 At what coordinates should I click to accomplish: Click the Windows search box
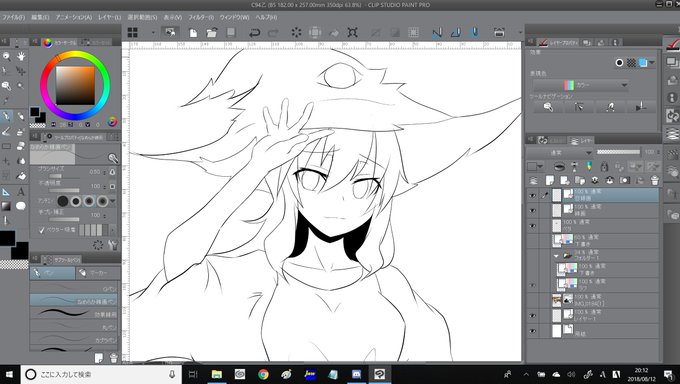pyautogui.click(x=100, y=374)
